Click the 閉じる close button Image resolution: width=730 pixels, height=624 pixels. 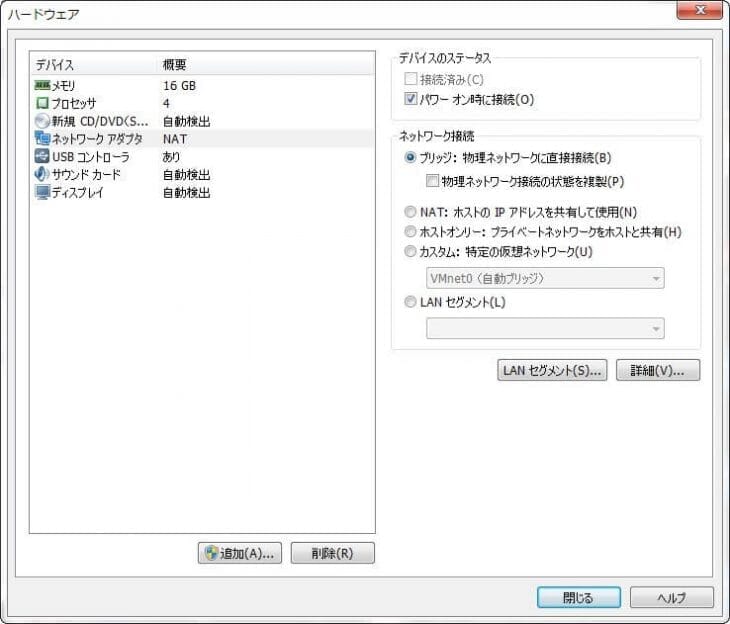pos(578,598)
